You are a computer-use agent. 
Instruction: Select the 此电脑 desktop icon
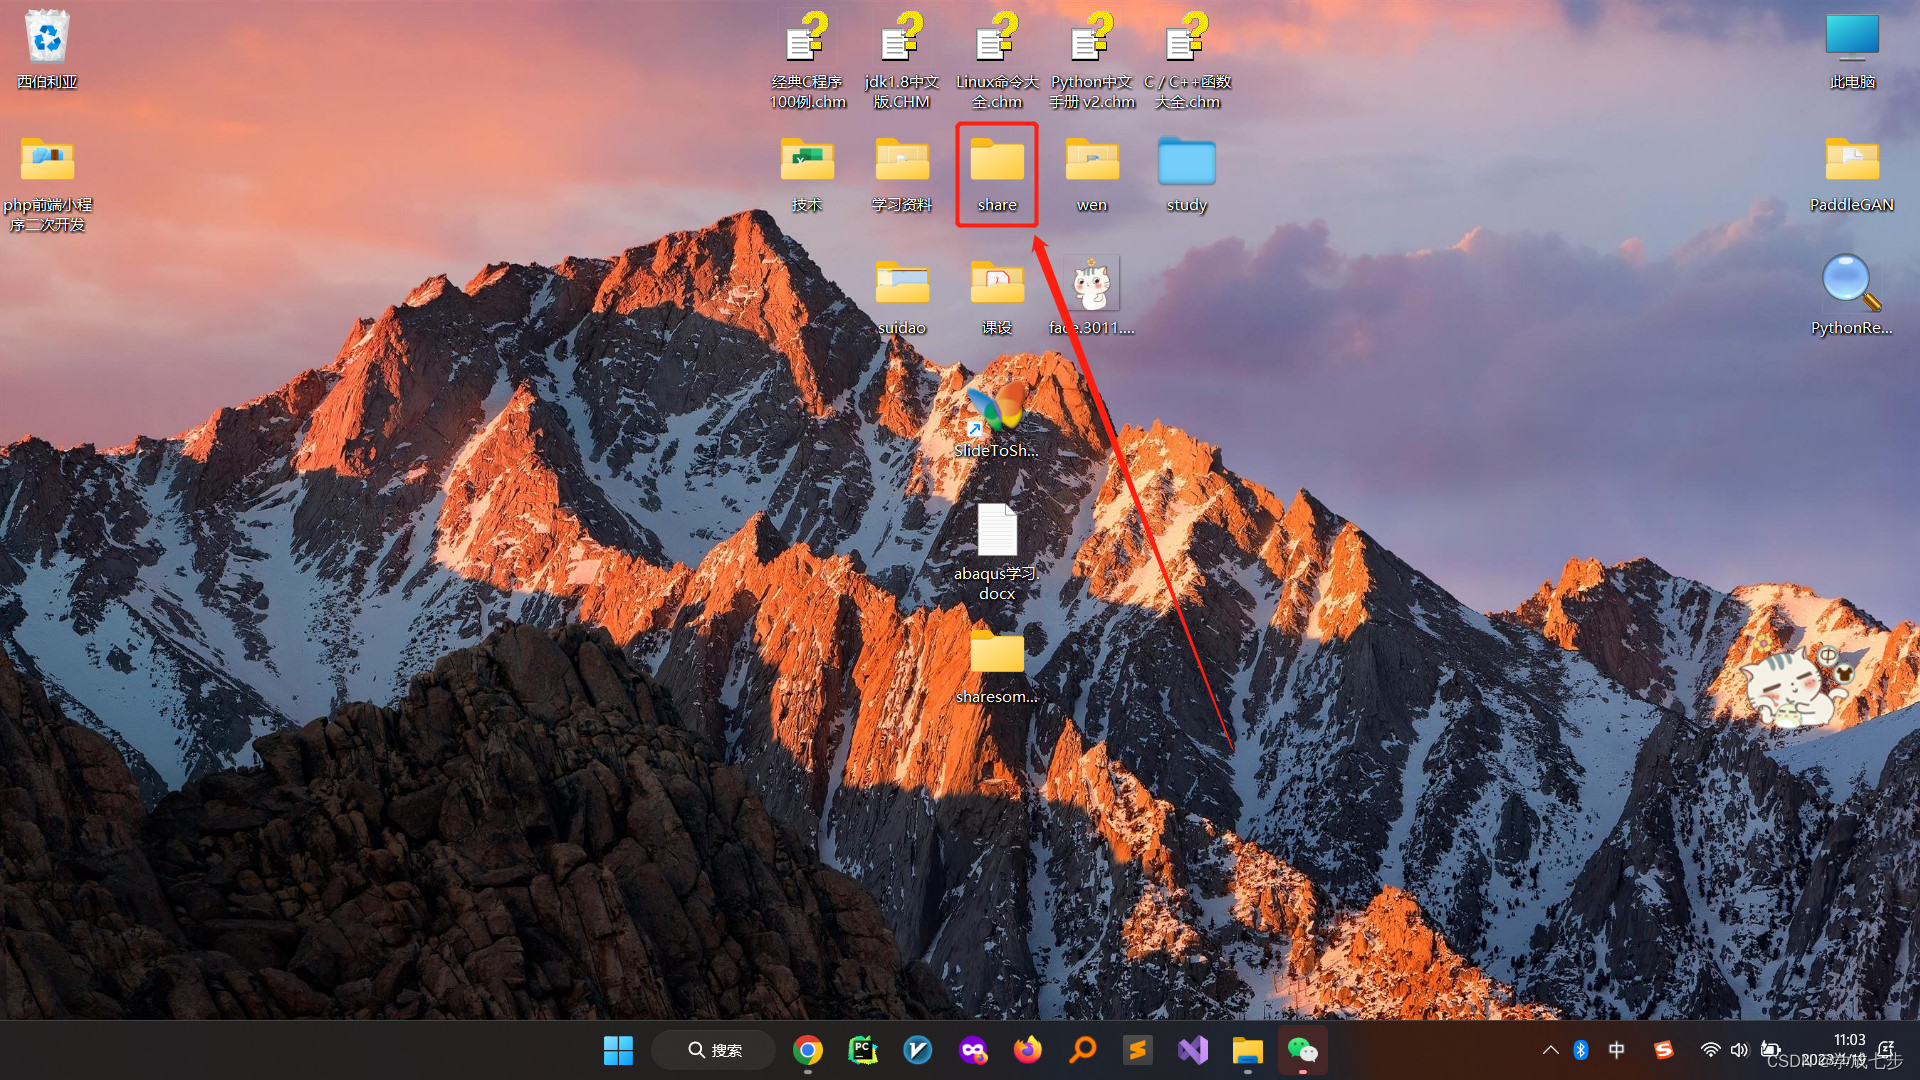(1851, 48)
